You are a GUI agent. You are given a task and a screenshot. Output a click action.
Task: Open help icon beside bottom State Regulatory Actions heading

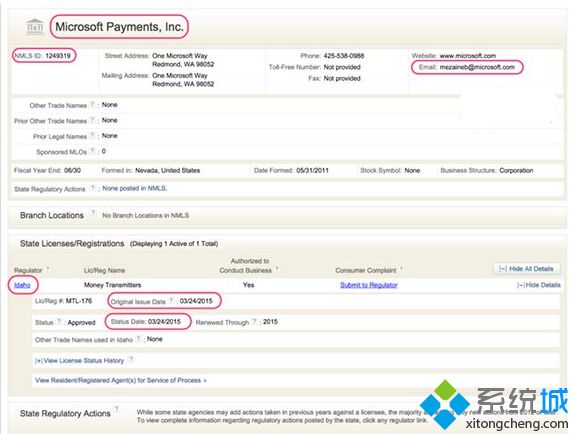click(x=117, y=410)
